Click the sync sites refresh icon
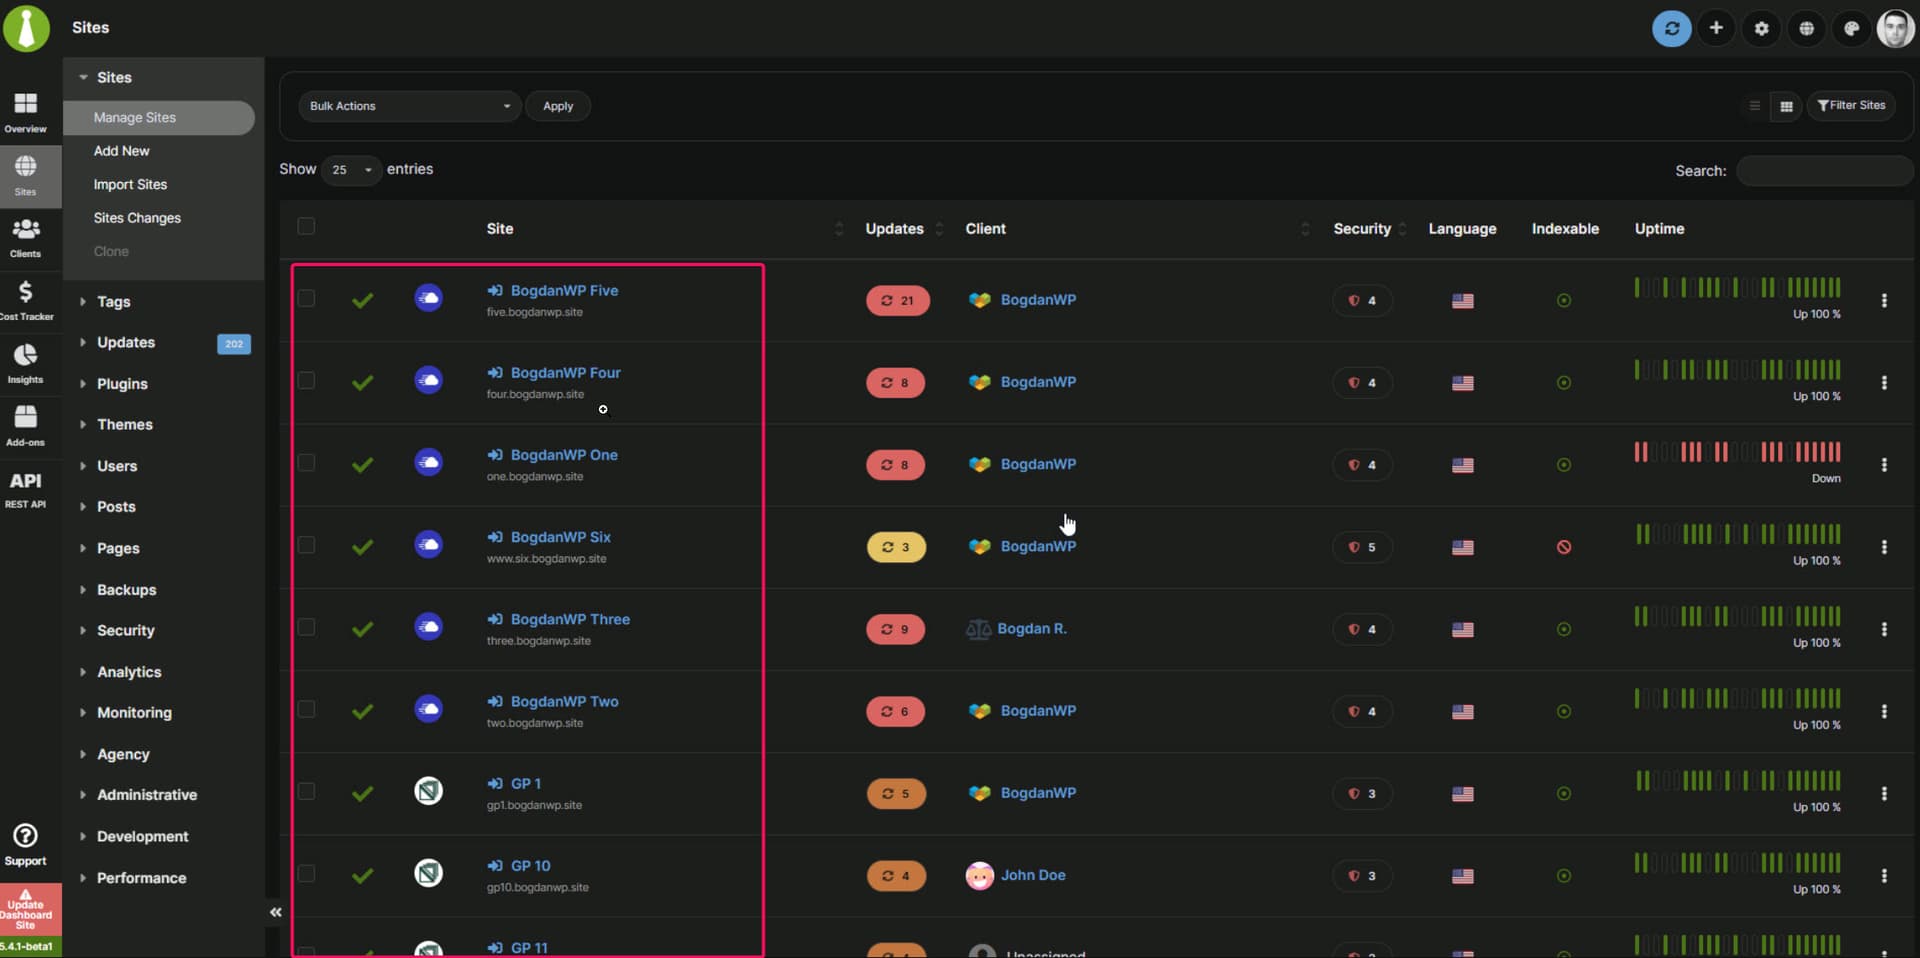Viewport: 1920px width, 958px height. tap(1671, 28)
